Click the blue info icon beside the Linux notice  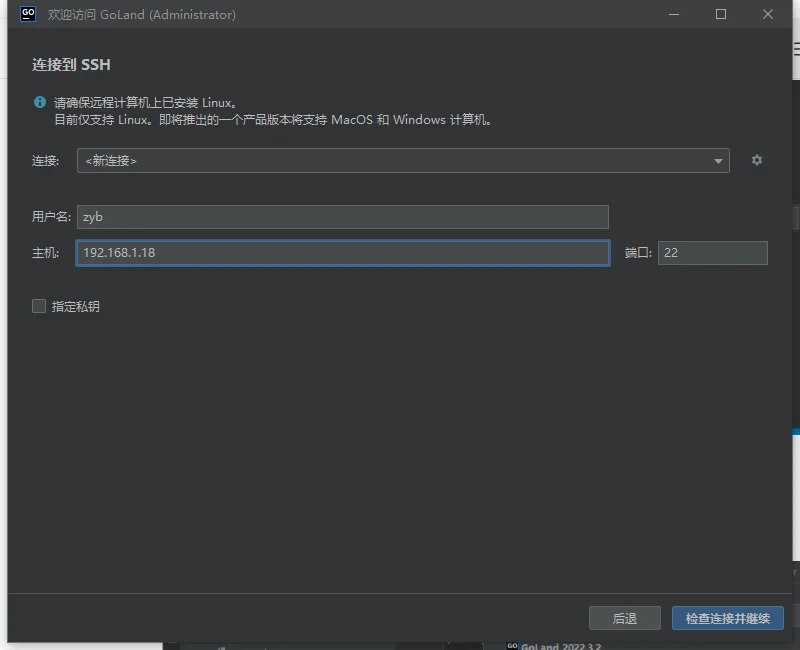coord(40,102)
